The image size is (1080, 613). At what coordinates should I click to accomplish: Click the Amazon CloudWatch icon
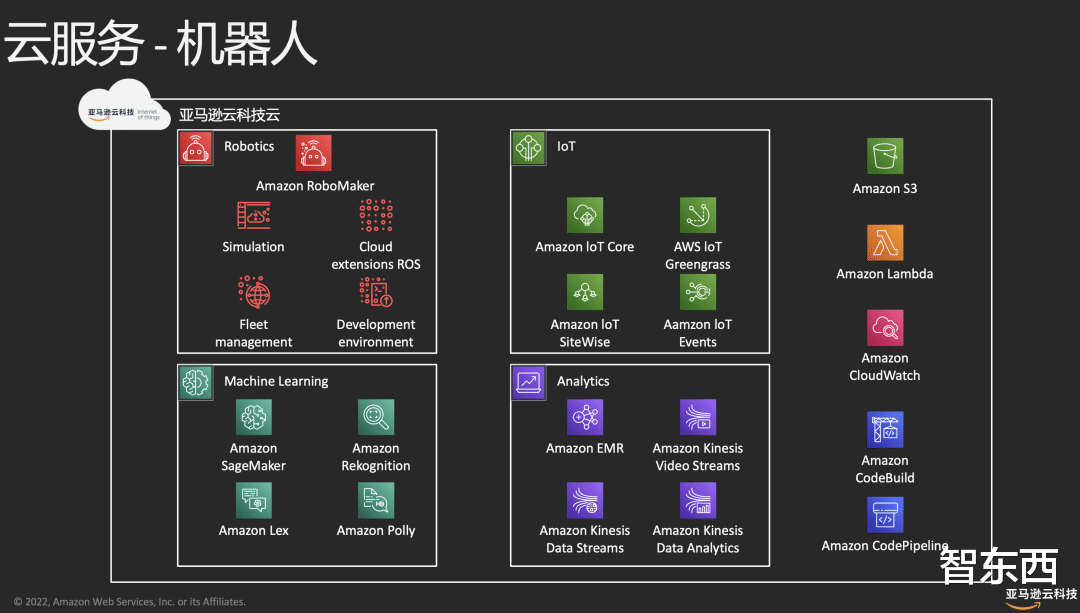[884, 328]
